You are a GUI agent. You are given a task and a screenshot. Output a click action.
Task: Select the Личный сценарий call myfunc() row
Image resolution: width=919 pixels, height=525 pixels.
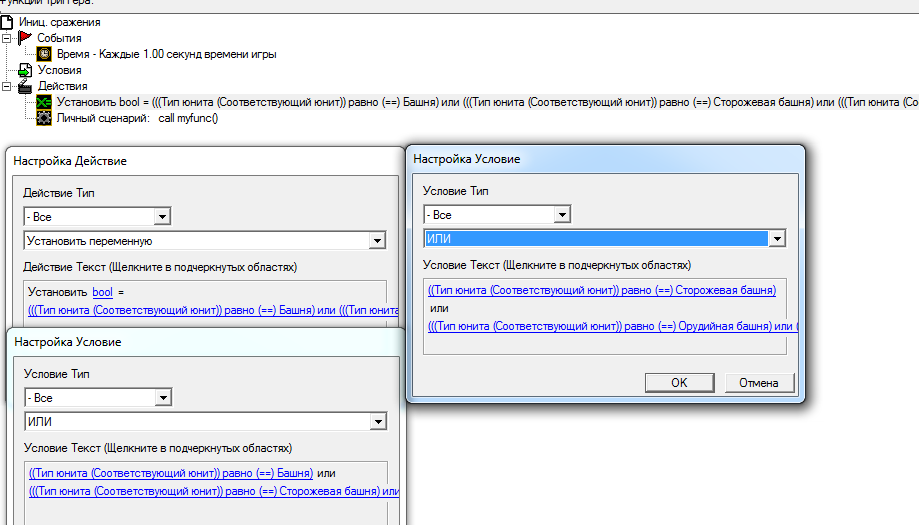pyautogui.click(x=137, y=118)
